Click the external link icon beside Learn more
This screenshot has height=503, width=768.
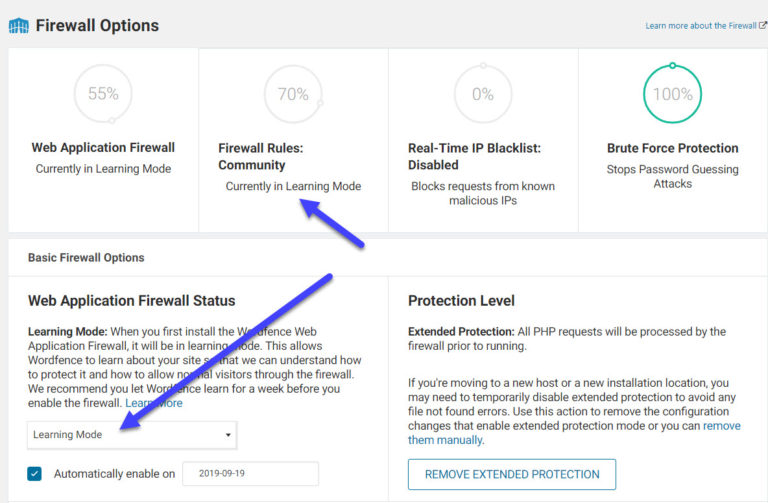click(763, 25)
